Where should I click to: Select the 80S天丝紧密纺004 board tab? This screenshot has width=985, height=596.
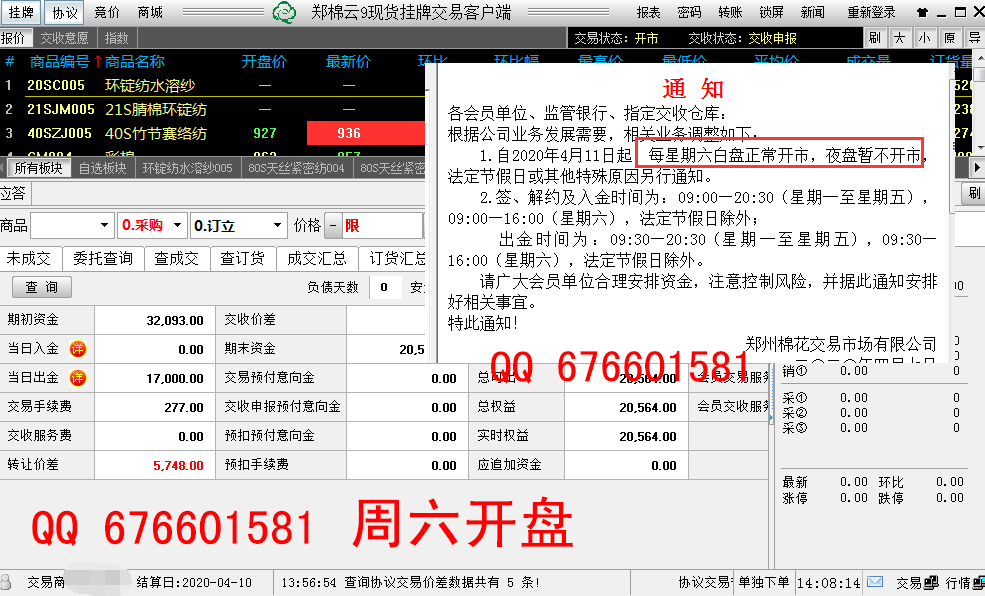[297, 168]
